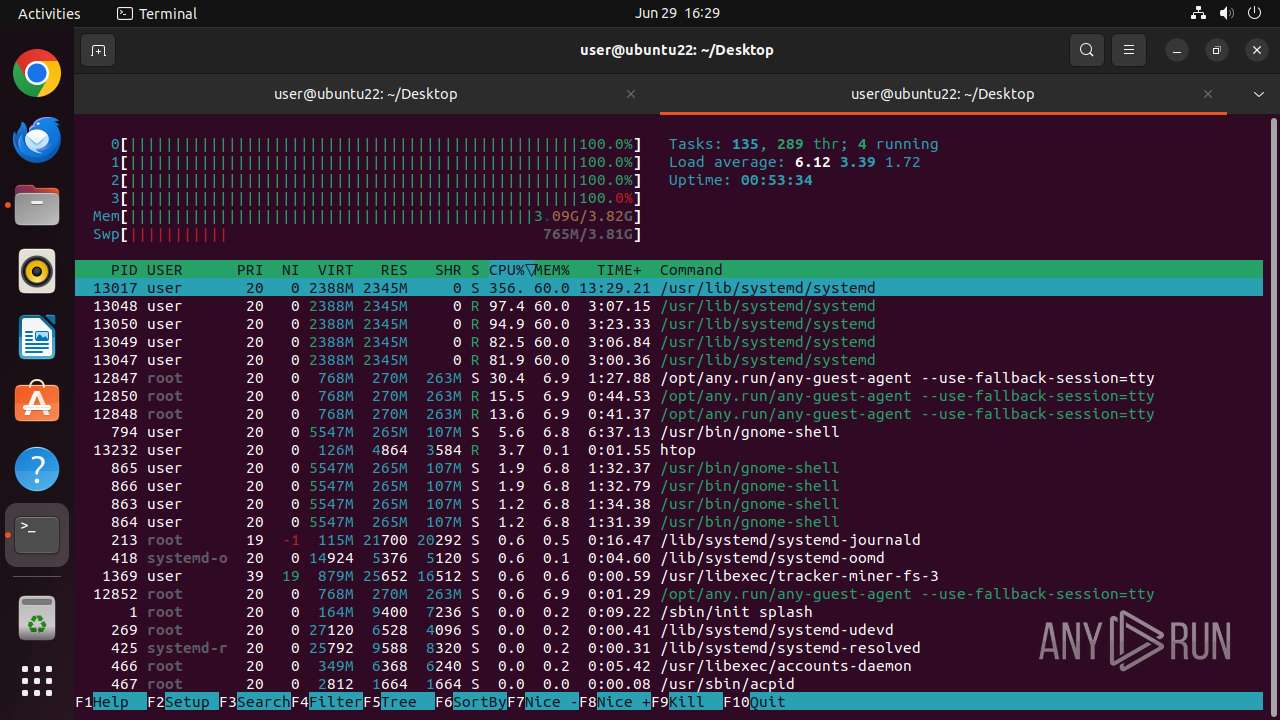Select the tracker-miner-fs-3 process row
The width and height of the screenshot is (1280, 720).
click(x=669, y=576)
